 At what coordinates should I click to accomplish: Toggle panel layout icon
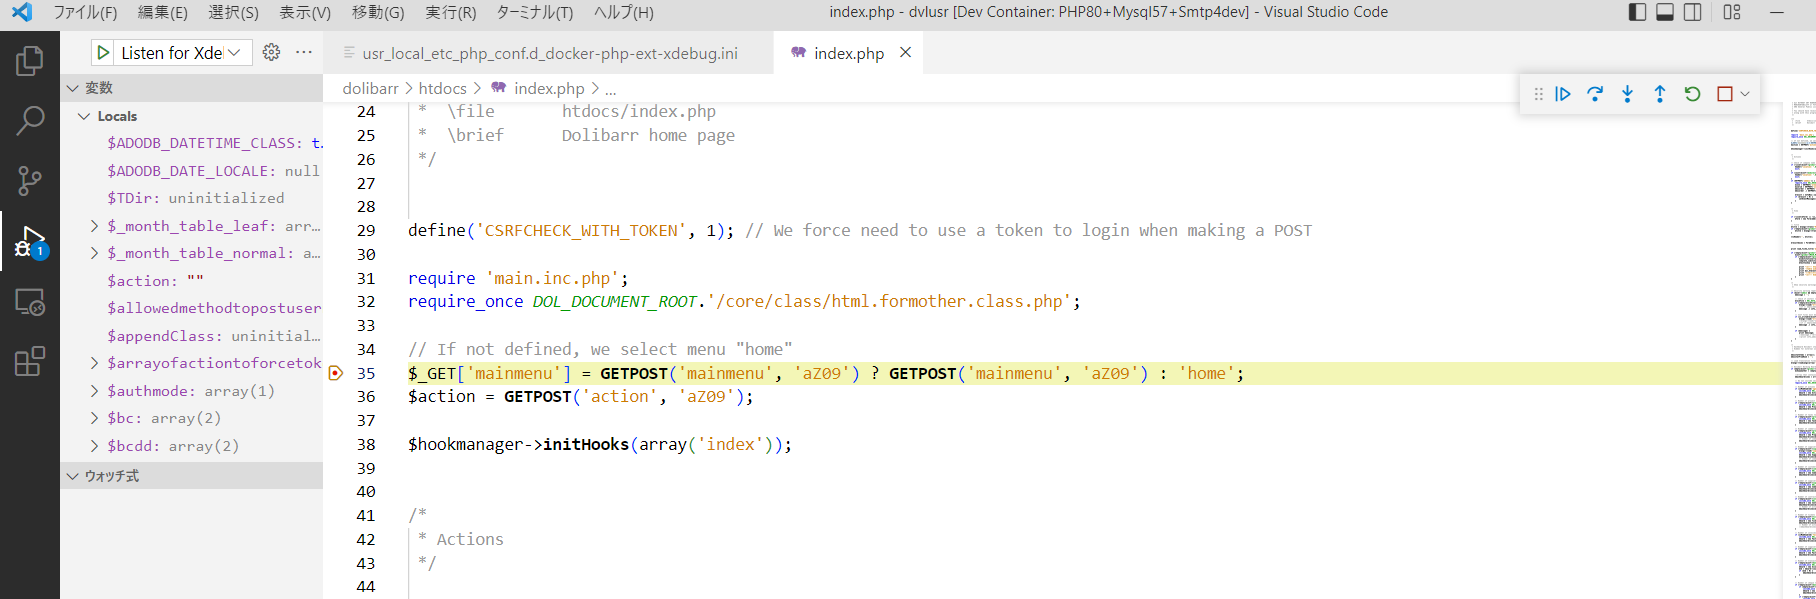click(x=1665, y=12)
